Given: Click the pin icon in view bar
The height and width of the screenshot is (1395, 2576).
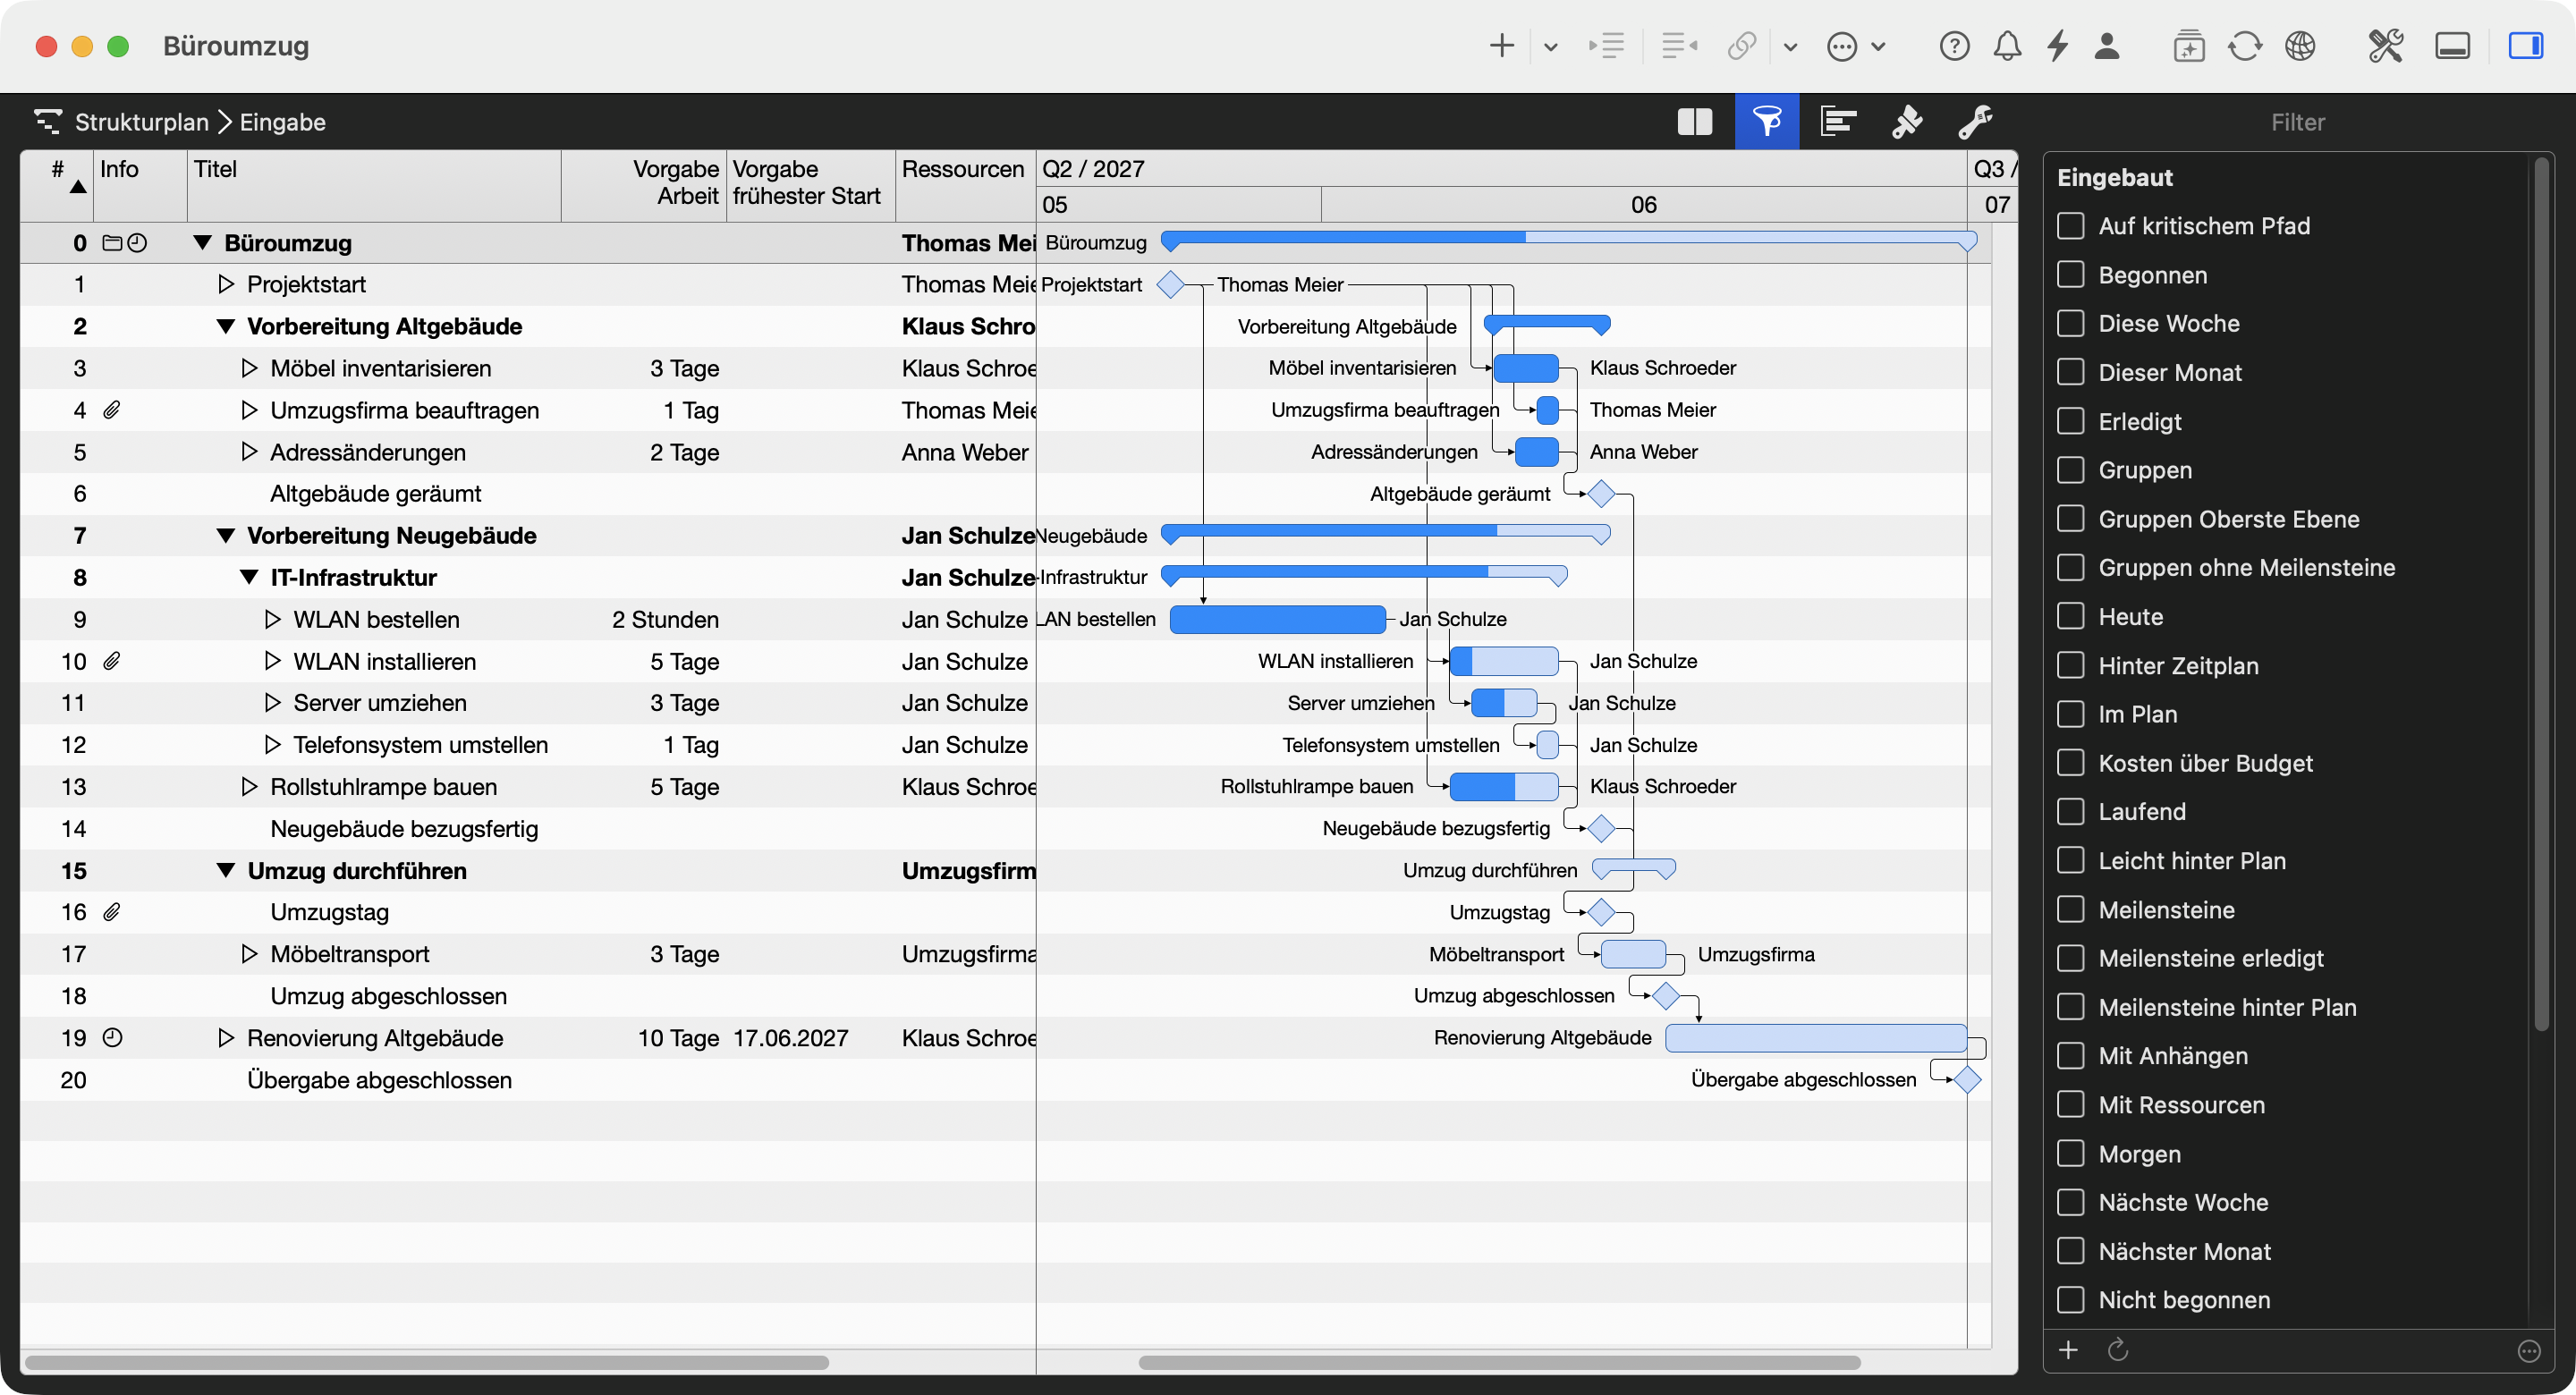Looking at the screenshot, I should [1907, 122].
